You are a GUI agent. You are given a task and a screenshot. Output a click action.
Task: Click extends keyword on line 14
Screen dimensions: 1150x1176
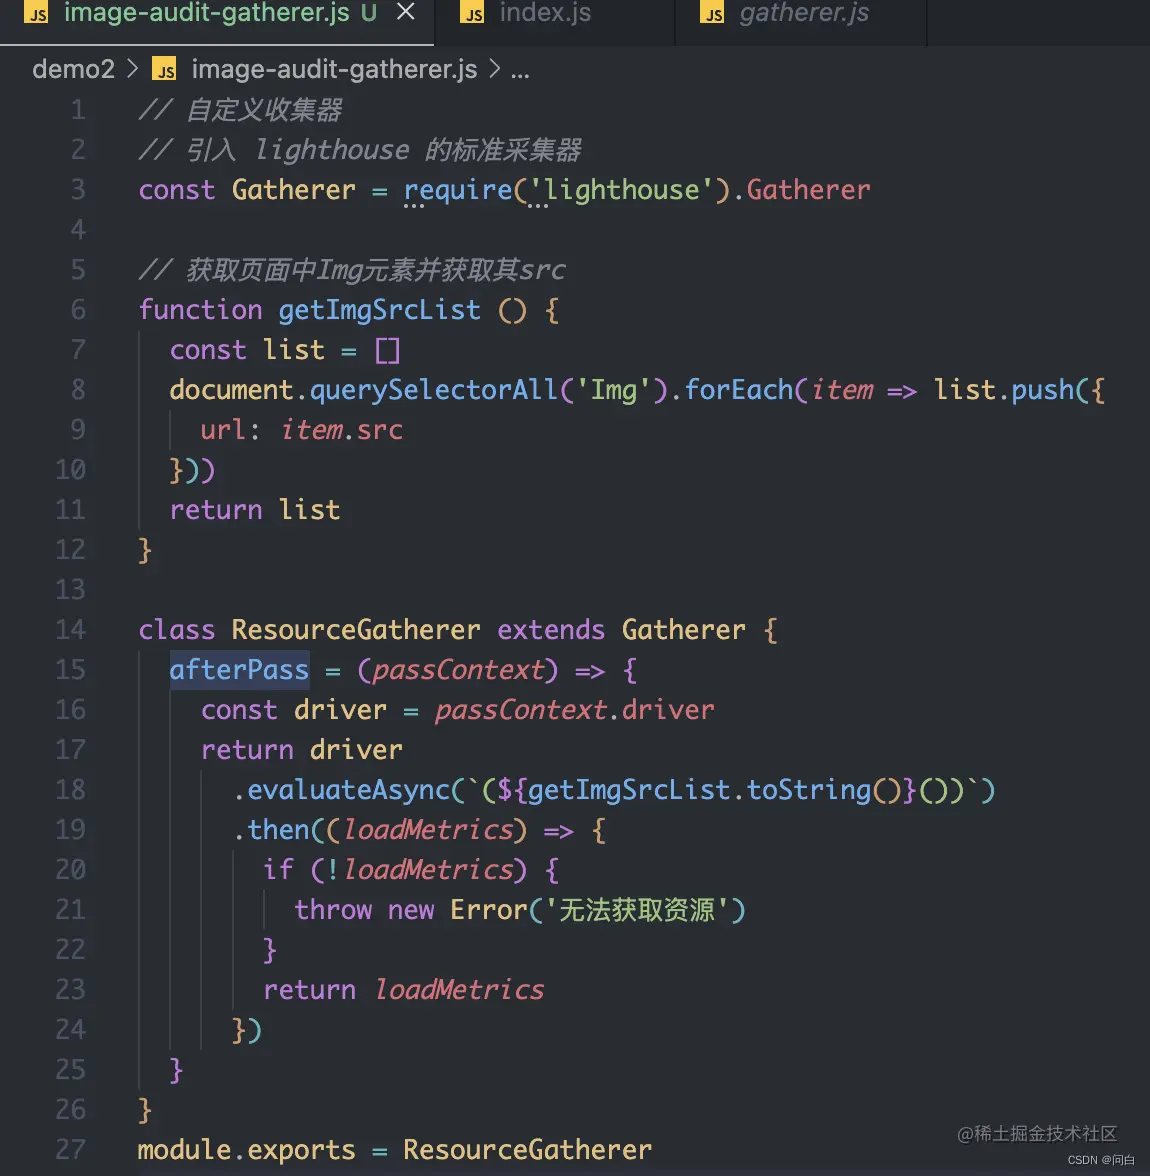coord(551,629)
